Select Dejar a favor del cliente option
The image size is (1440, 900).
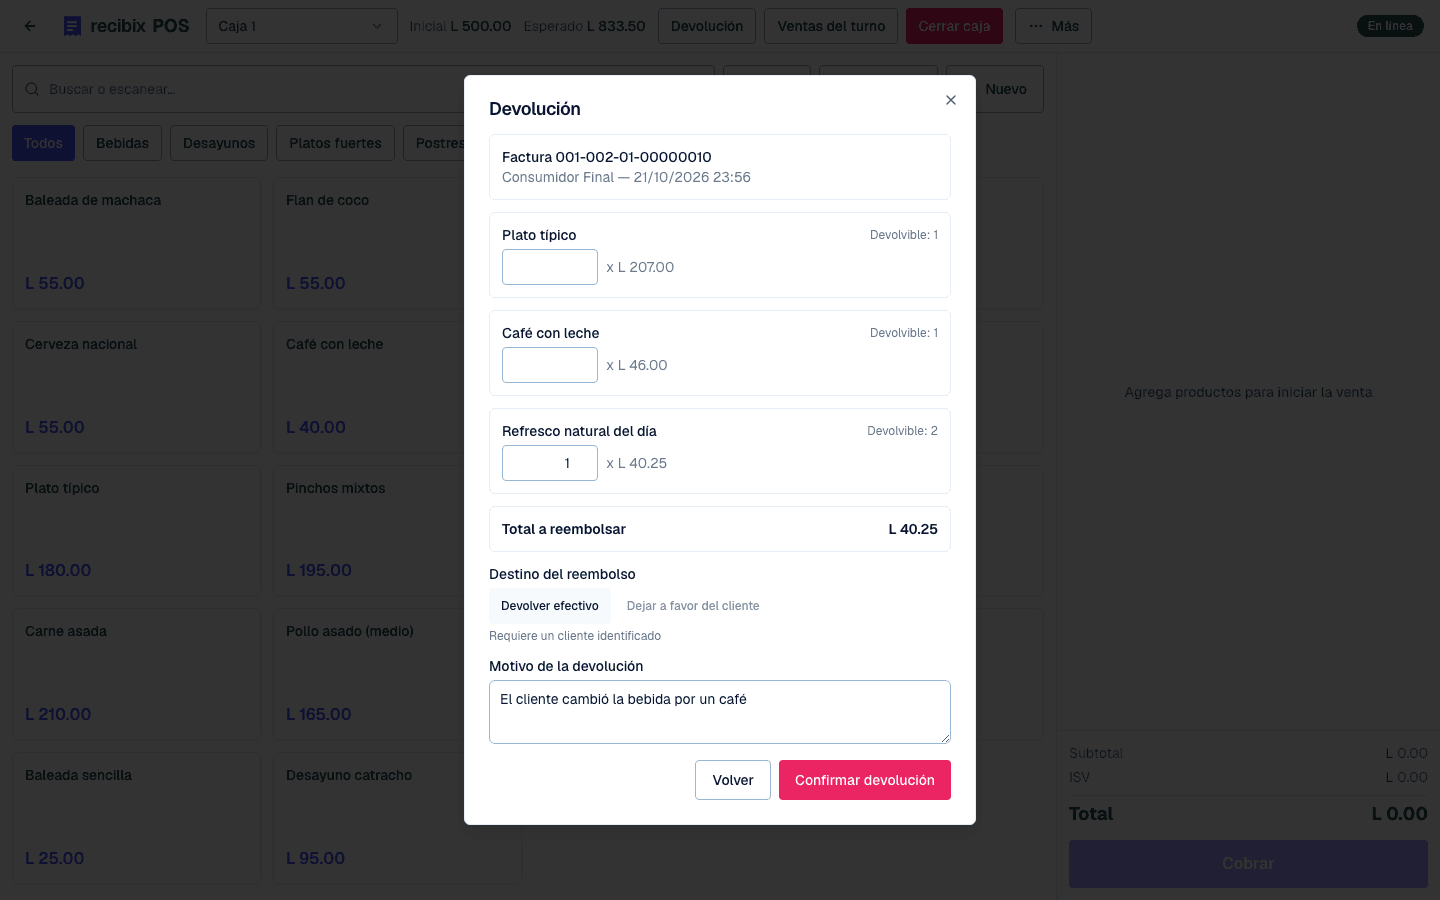pos(693,606)
